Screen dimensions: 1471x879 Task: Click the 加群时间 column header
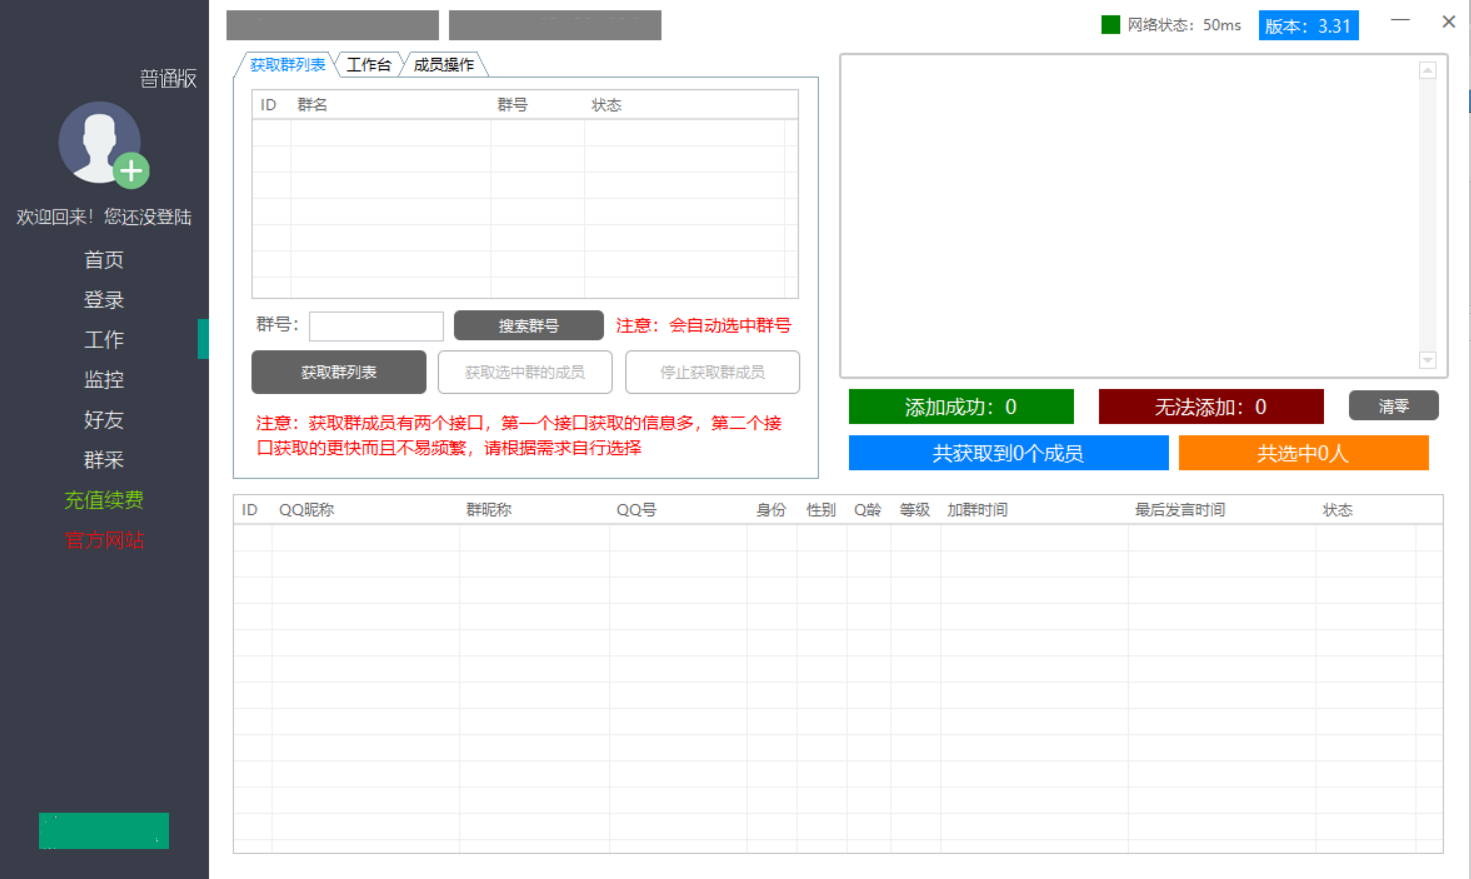pos(977,510)
